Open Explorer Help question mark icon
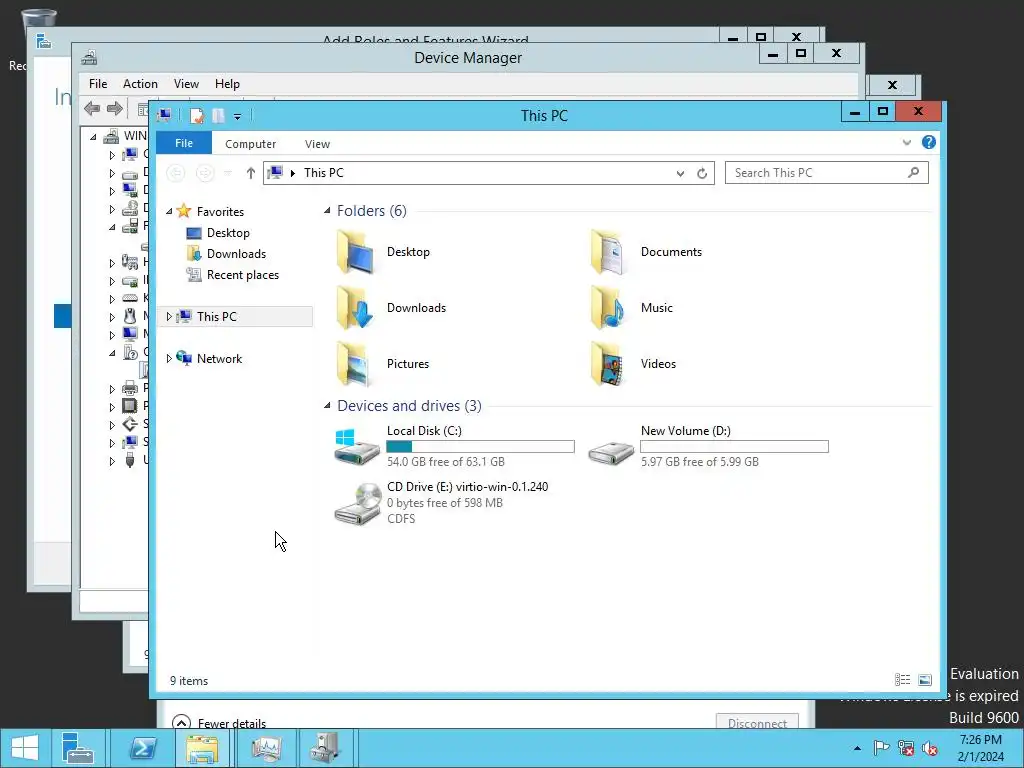 (929, 142)
